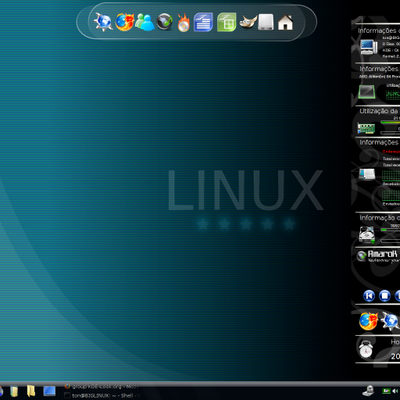This screenshot has height=400, width=400.
Task: Open Konqueror globe from the sidebar shortcuts
Action: pyautogui.click(x=390, y=321)
